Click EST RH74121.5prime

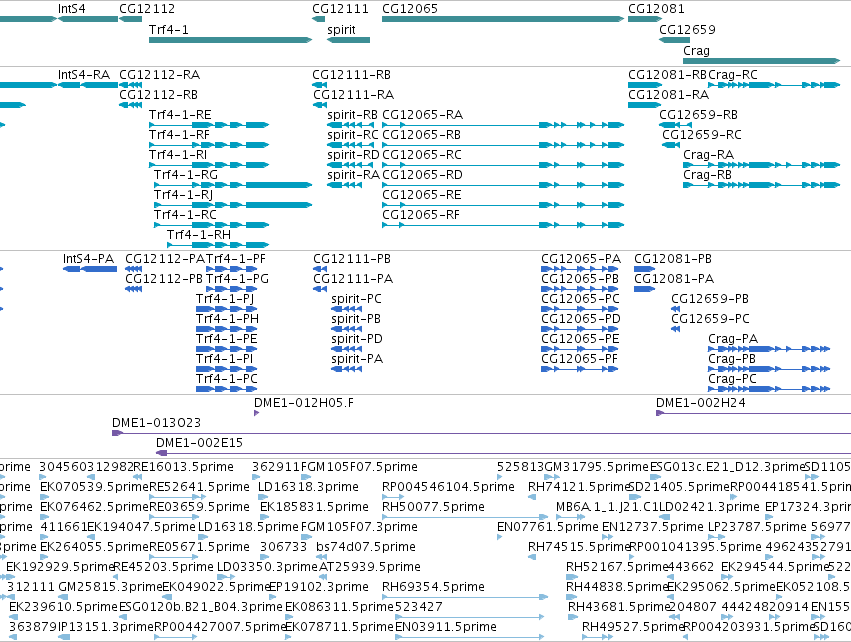tap(578, 487)
